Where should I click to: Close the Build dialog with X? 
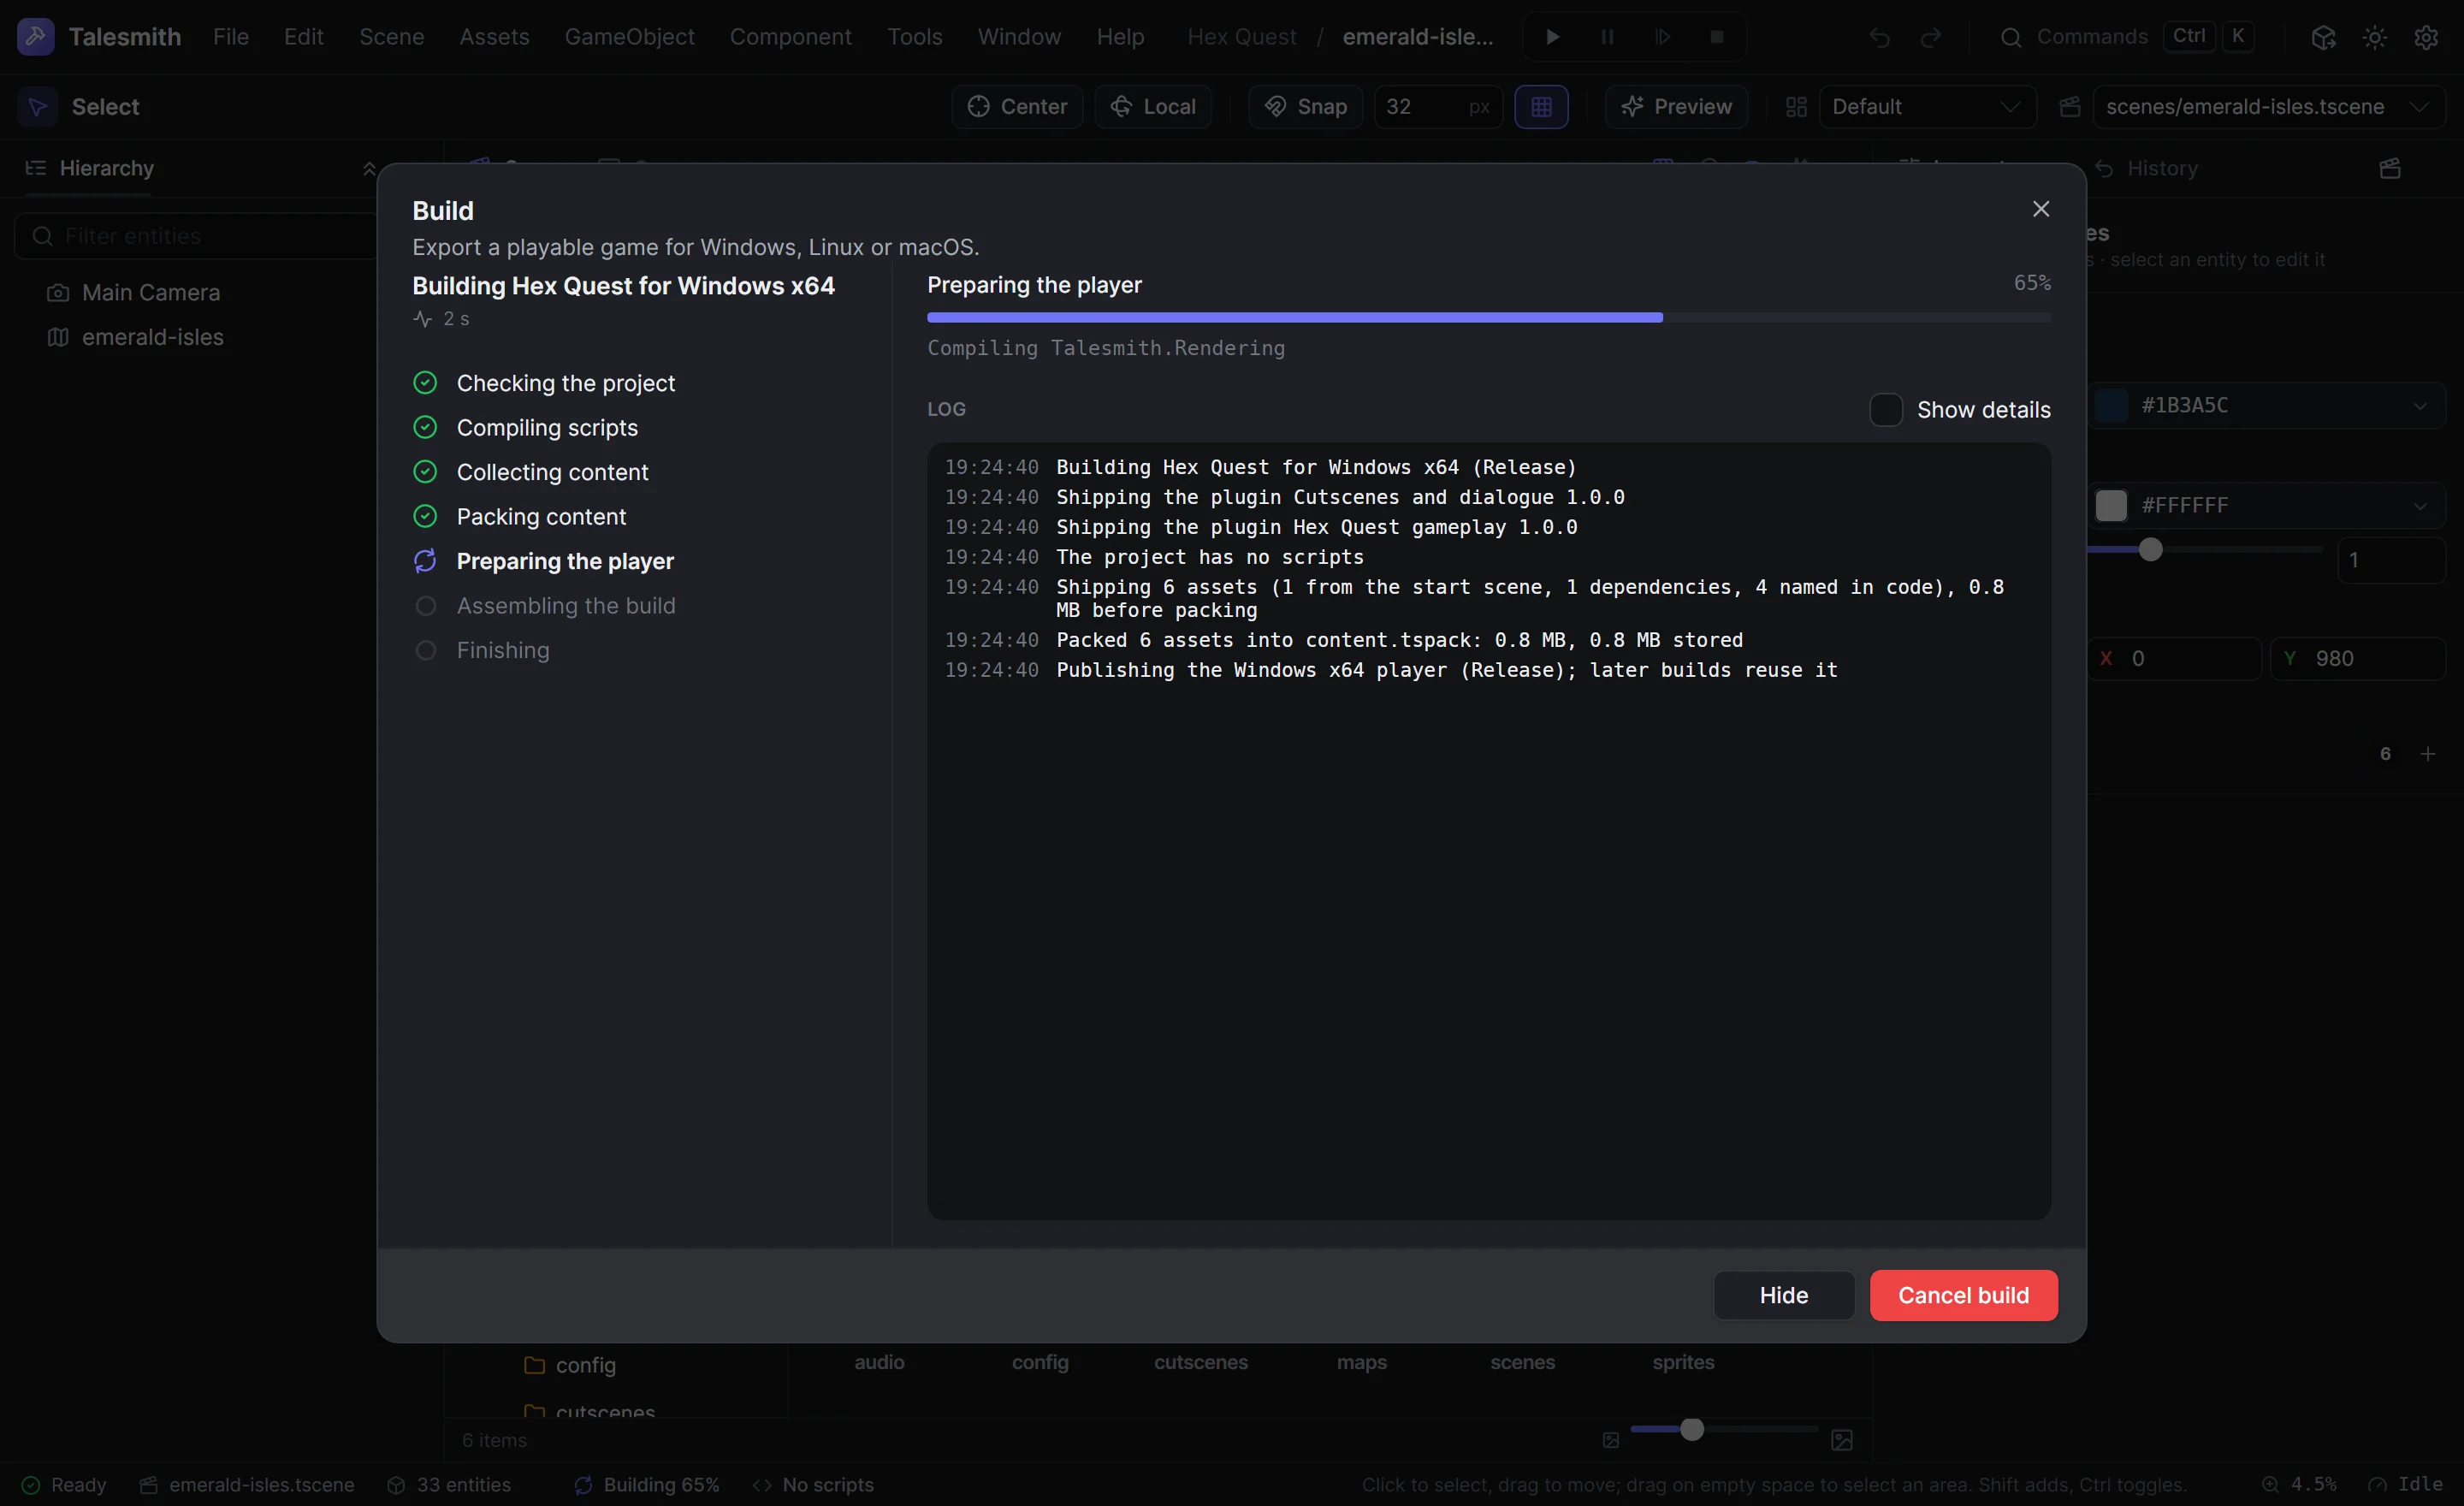[x=2041, y=209]
